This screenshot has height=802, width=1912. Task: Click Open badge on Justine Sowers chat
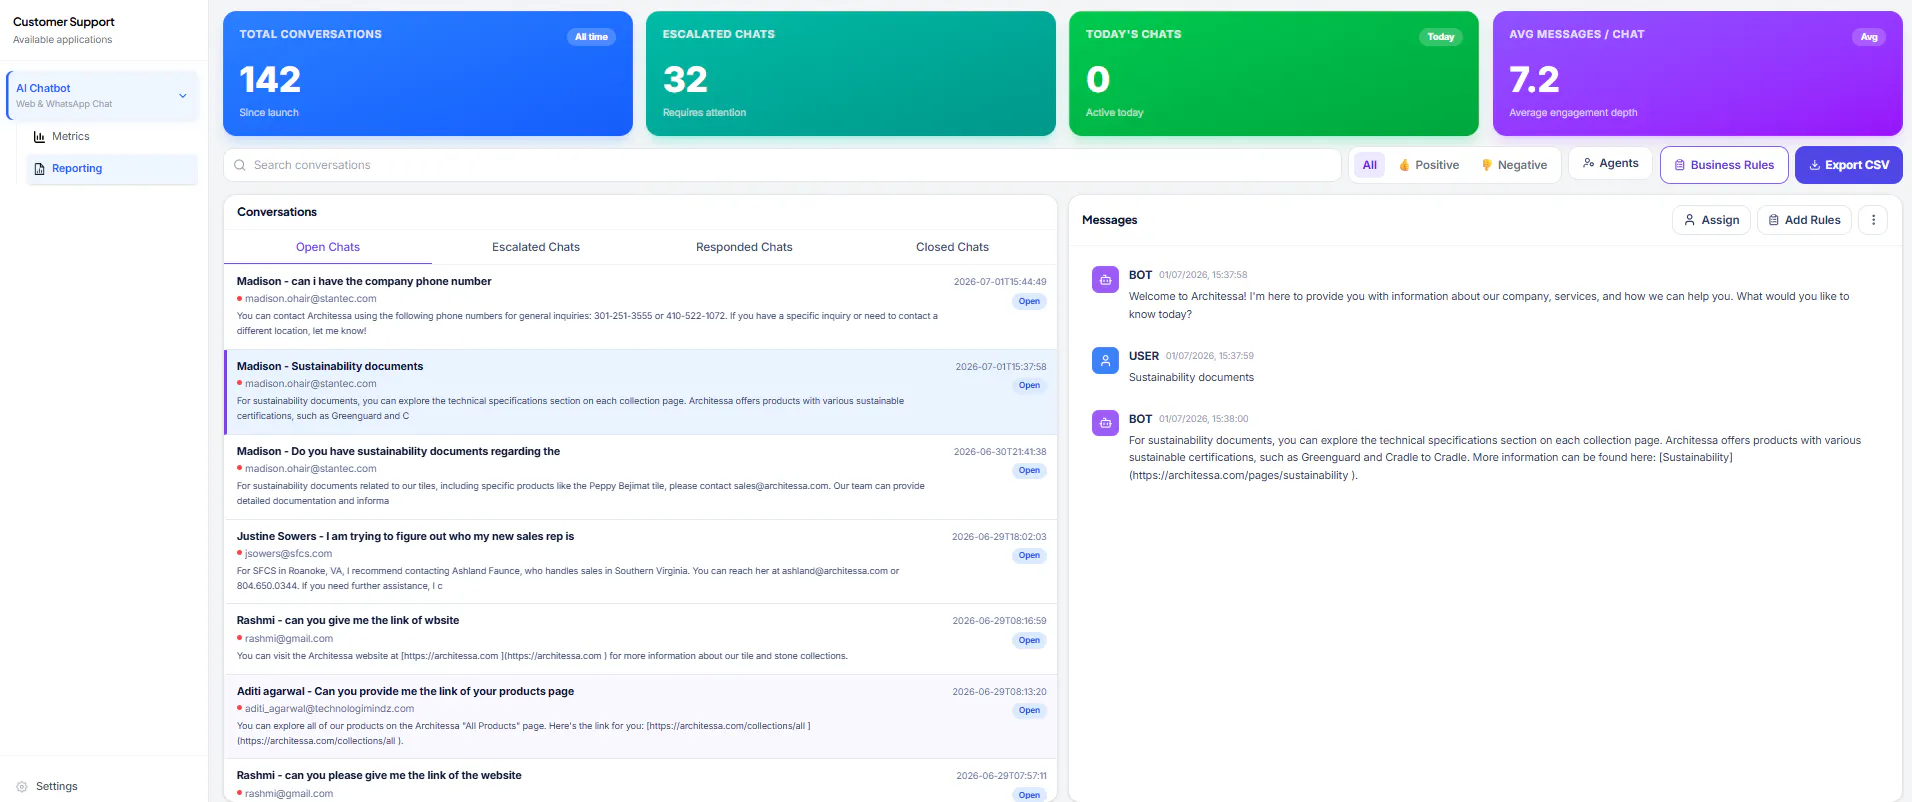(x=1029, y=556)
